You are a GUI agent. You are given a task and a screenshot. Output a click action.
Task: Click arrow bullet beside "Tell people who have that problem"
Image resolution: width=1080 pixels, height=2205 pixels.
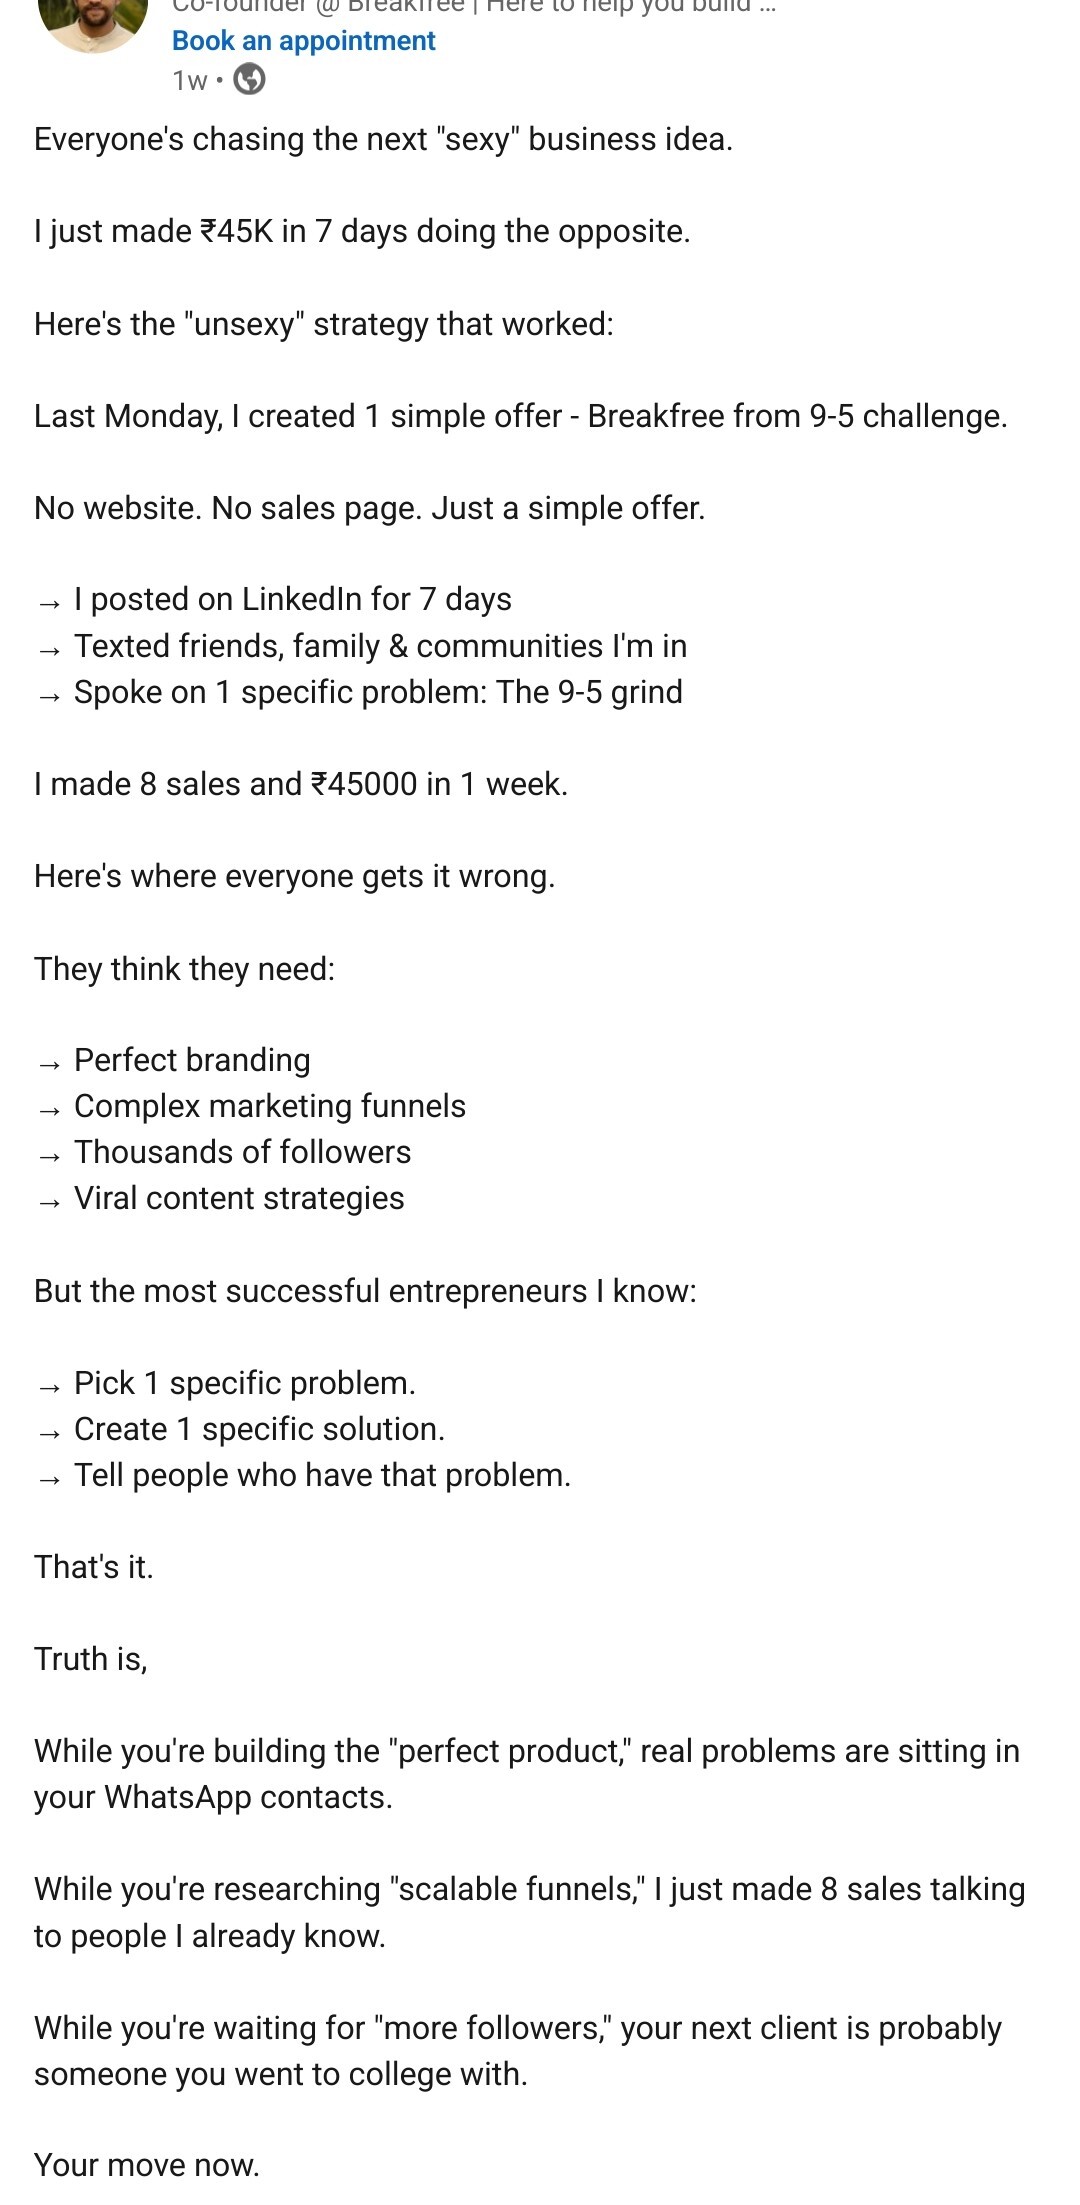[x=50, y=1479]
